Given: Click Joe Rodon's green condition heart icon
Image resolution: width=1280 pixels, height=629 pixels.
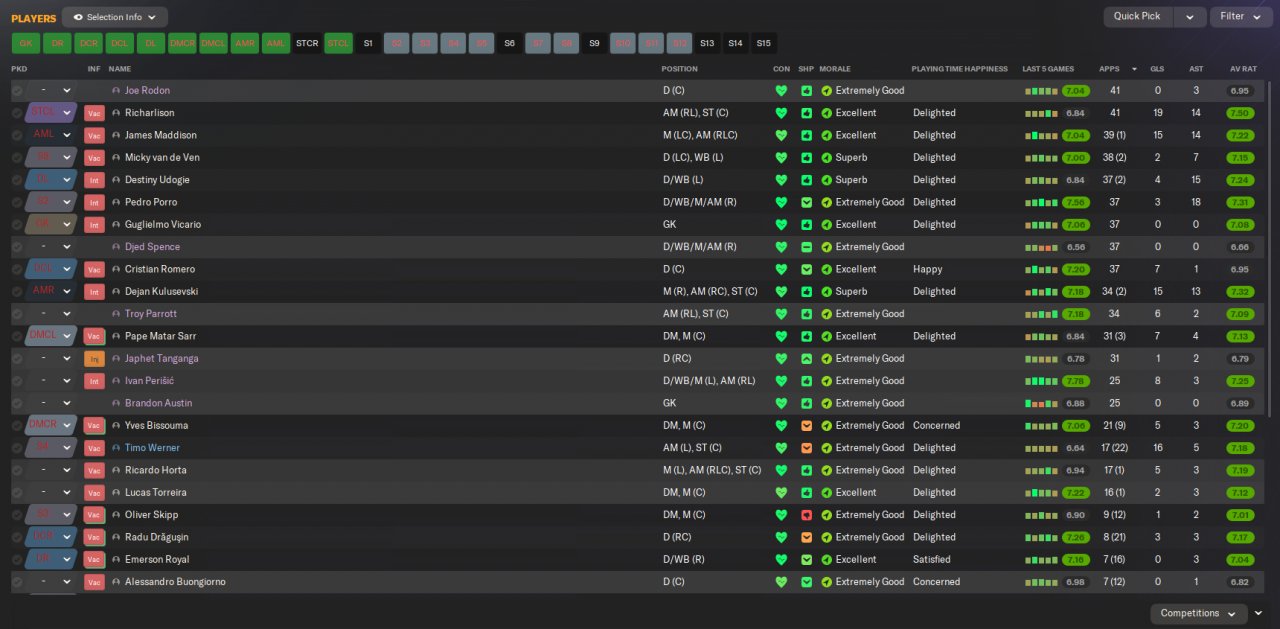Looking at the screenshot, I should coord(781,91).
